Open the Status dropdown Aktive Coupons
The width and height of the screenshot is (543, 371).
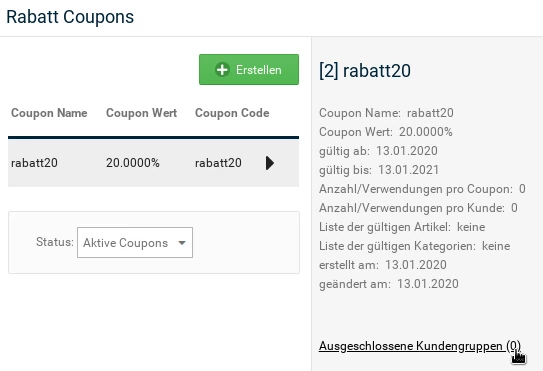point(135,242)
